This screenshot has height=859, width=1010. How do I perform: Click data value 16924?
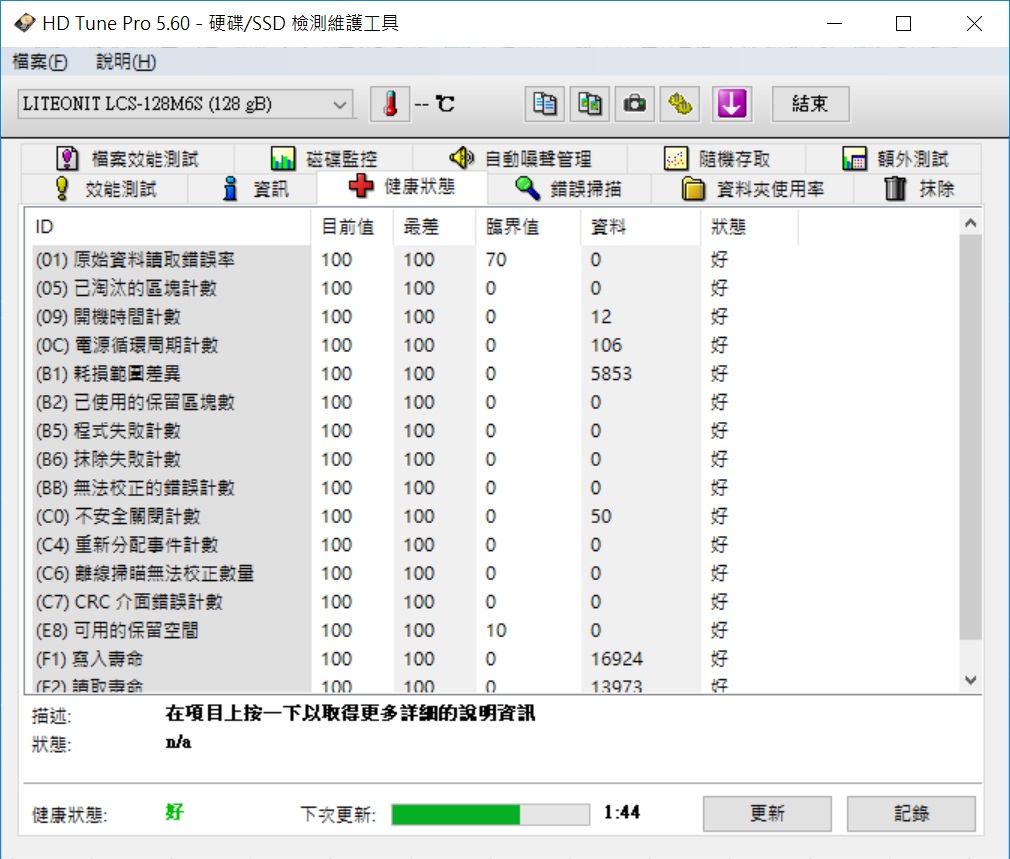point(616,659)
